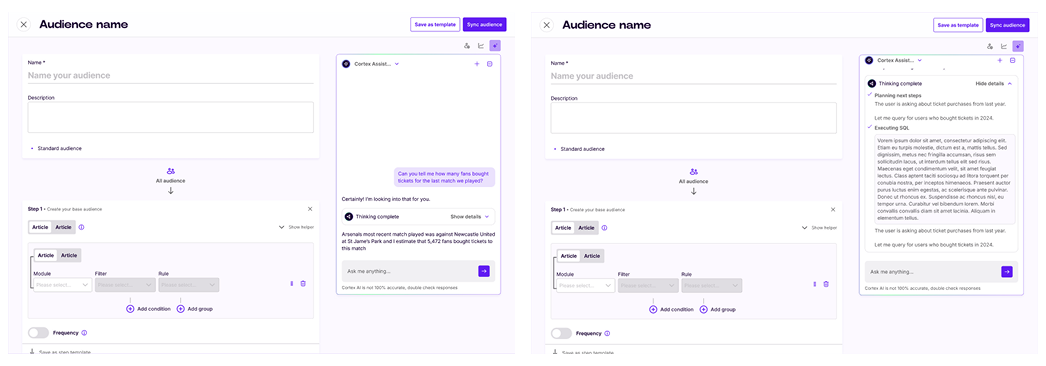The image size is (1046, 366).
Task: Close the audience editor in left screen
Action: [24, 25]
